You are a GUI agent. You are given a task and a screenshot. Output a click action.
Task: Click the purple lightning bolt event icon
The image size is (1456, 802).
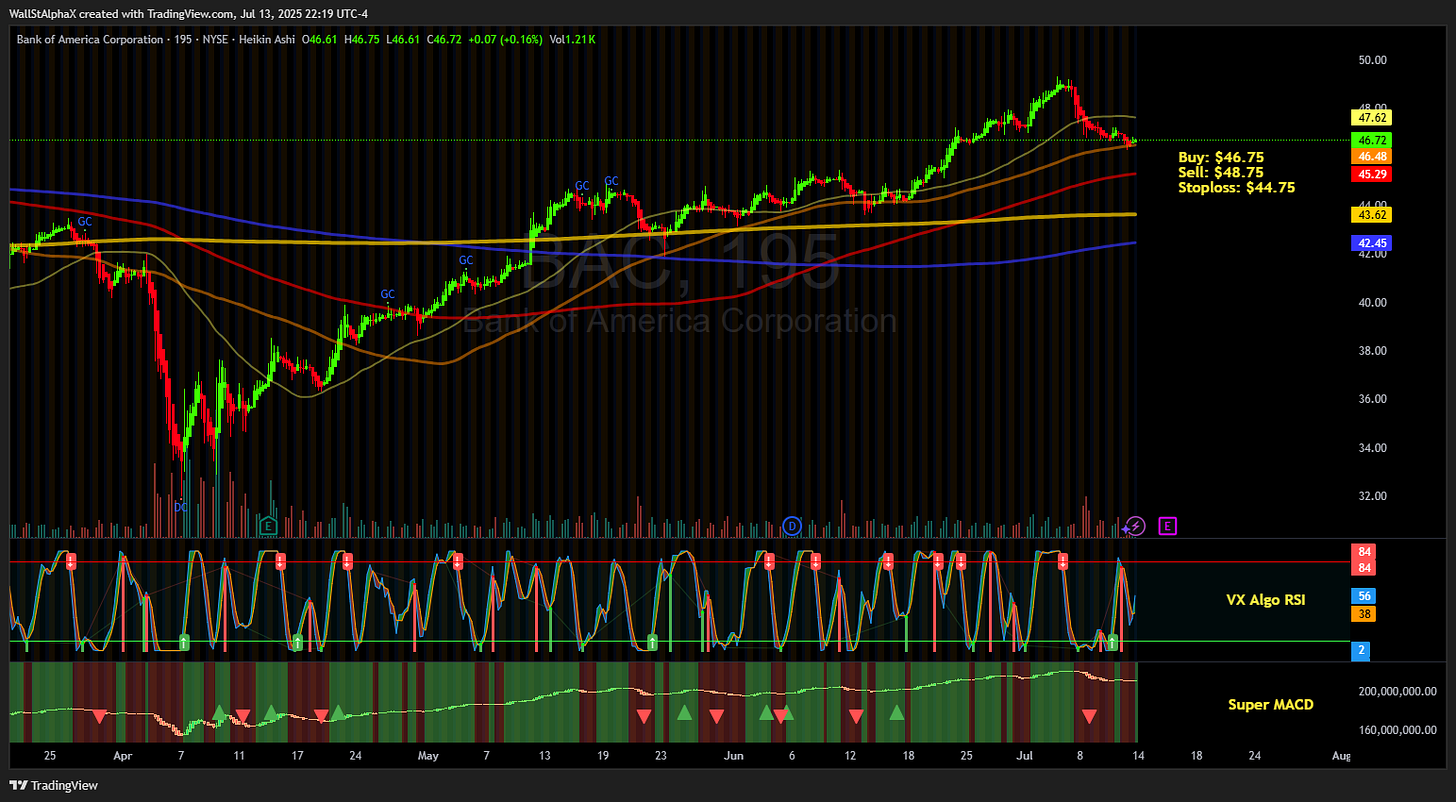[x=1134, y=525]
